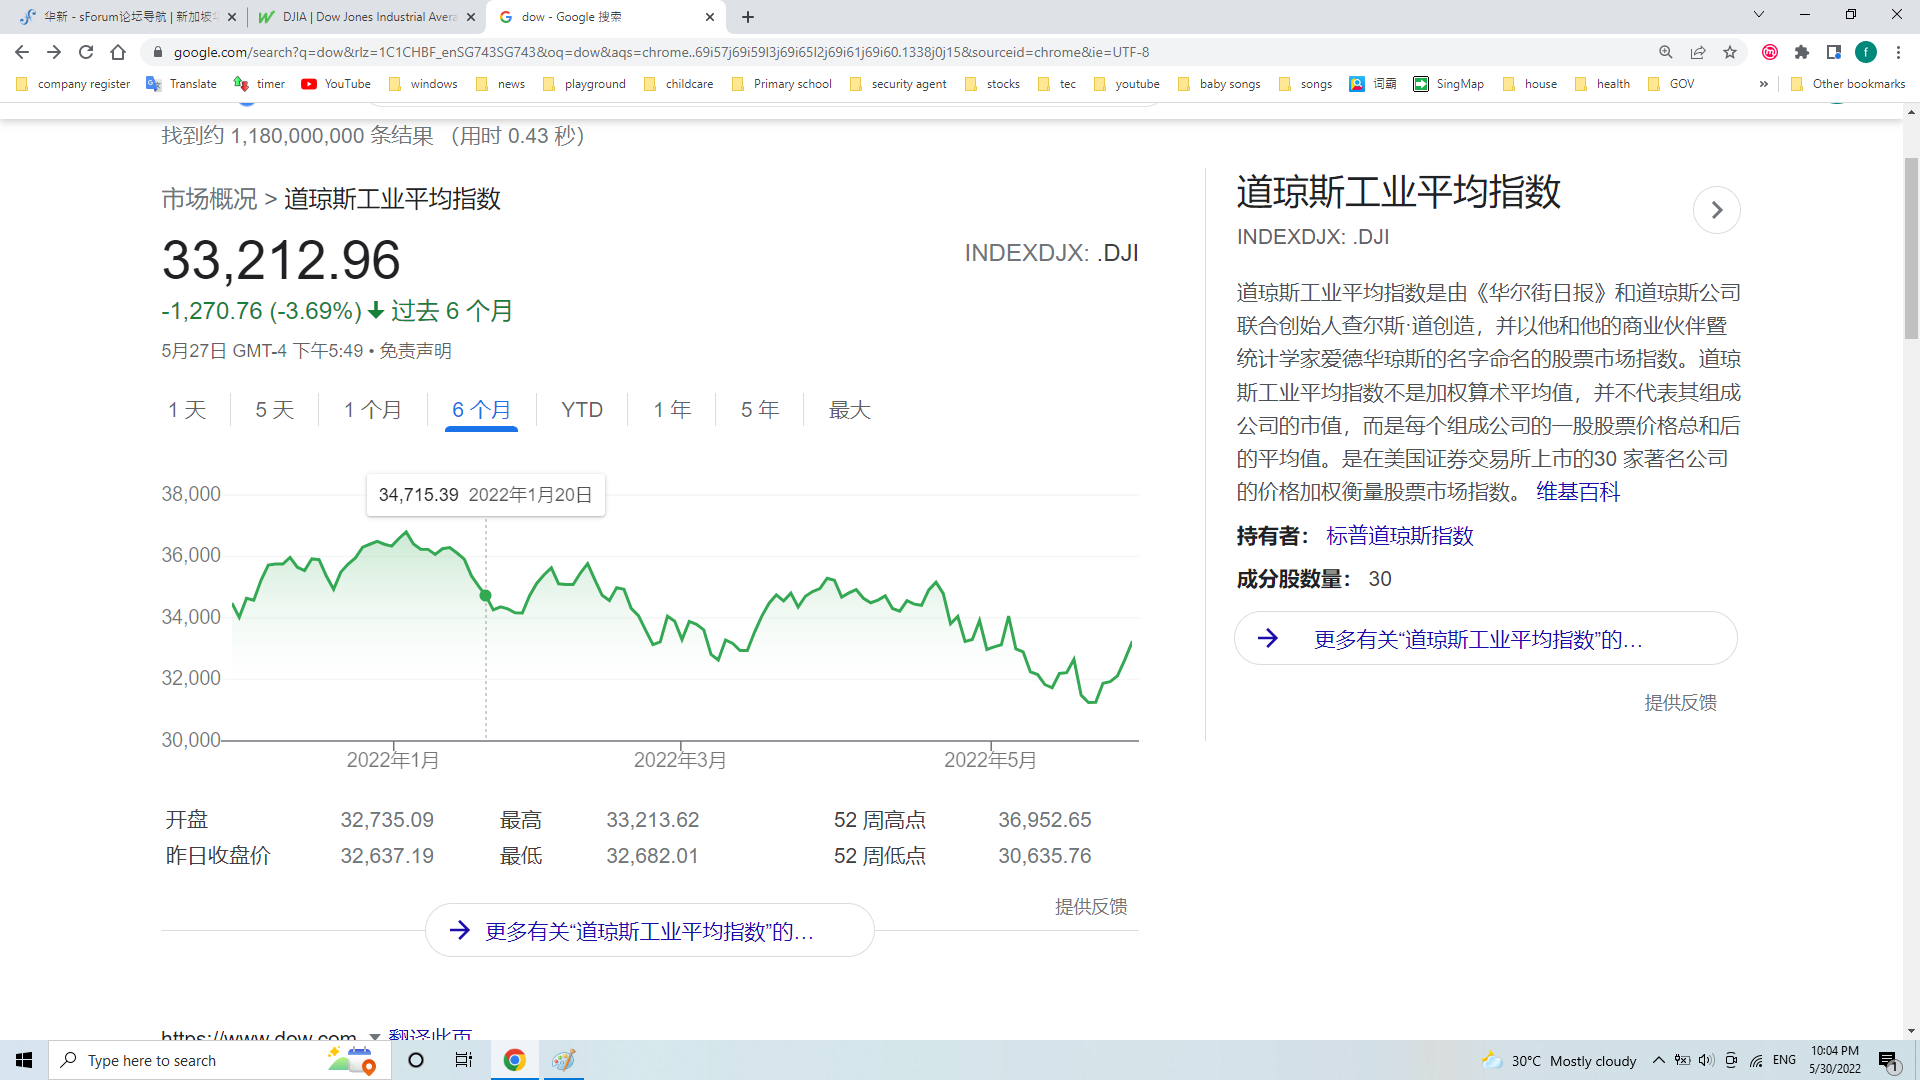This screenshot has width=1920, height=1080.
Task: Click the Chrome icon in taskbar
Action: click(x=514, y=1060)
